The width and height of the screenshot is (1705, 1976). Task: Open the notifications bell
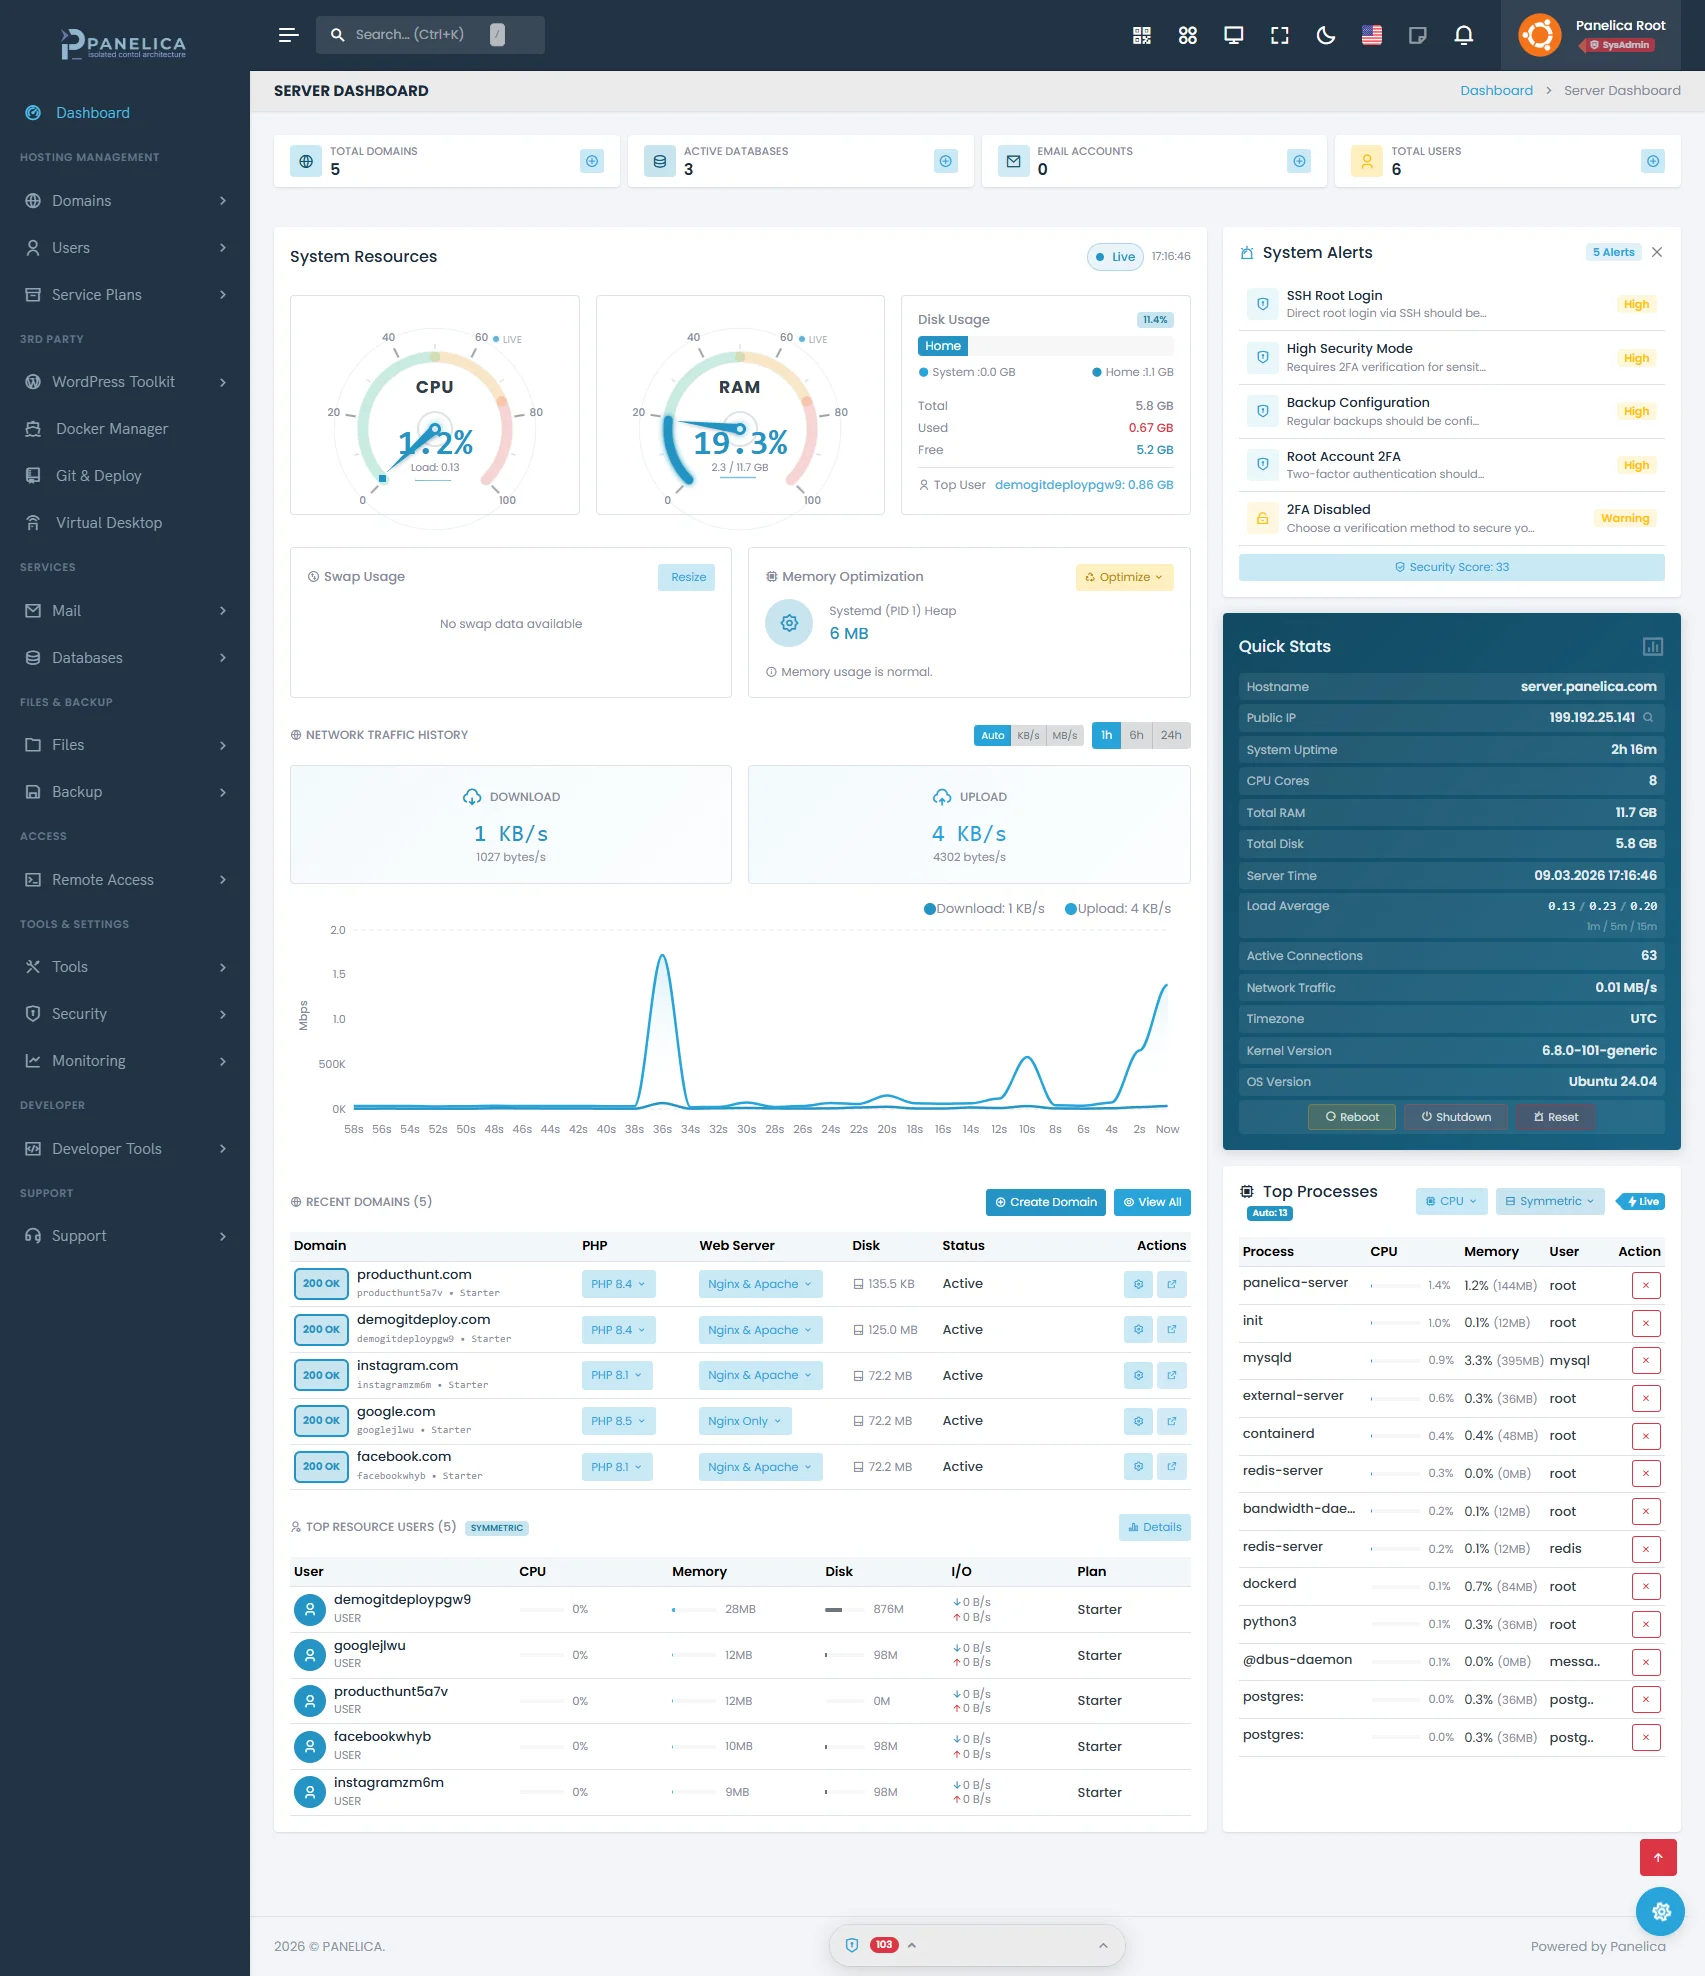1463,36
